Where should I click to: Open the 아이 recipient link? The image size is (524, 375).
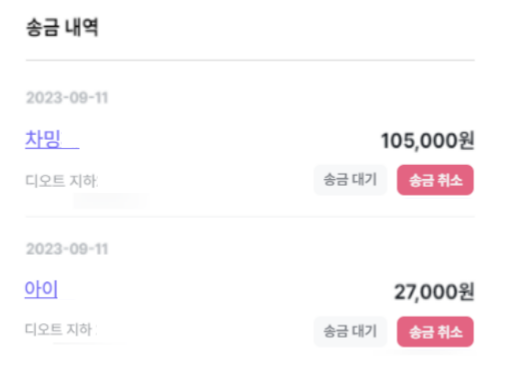pos(41,289)
